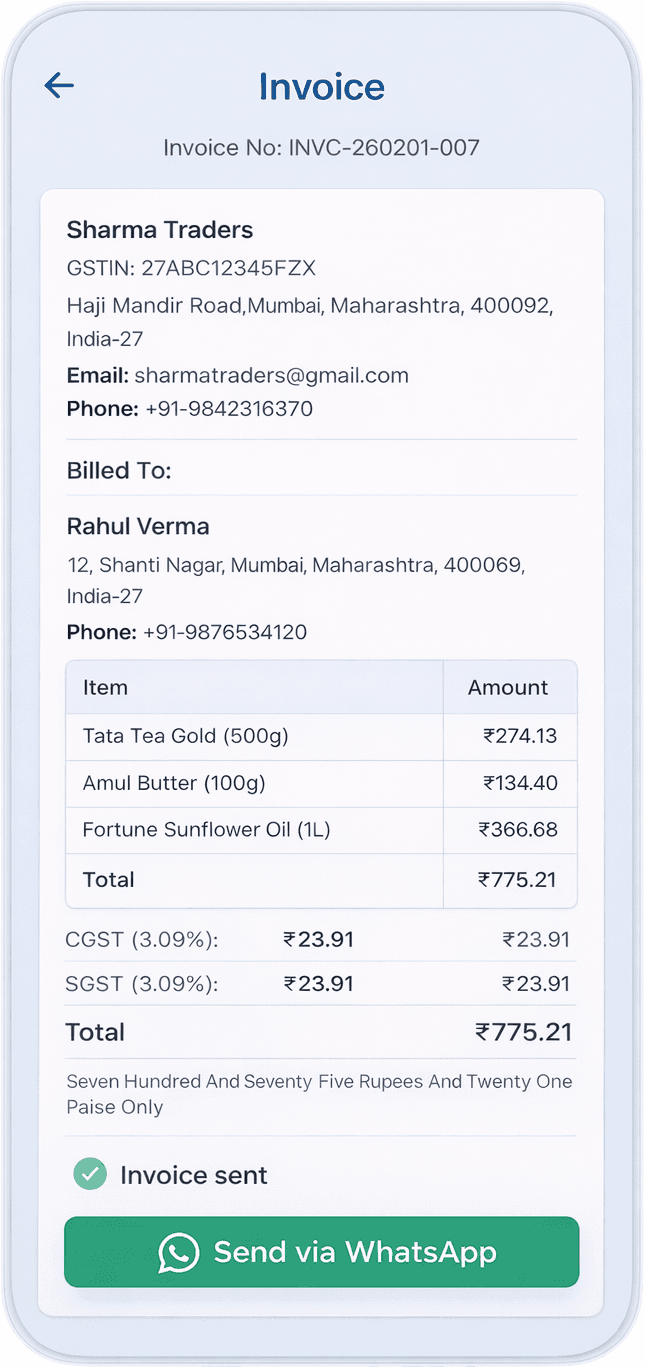
Task: Select the Fortune Sunflower Oil (1L) row
Action: pos(206,830)
